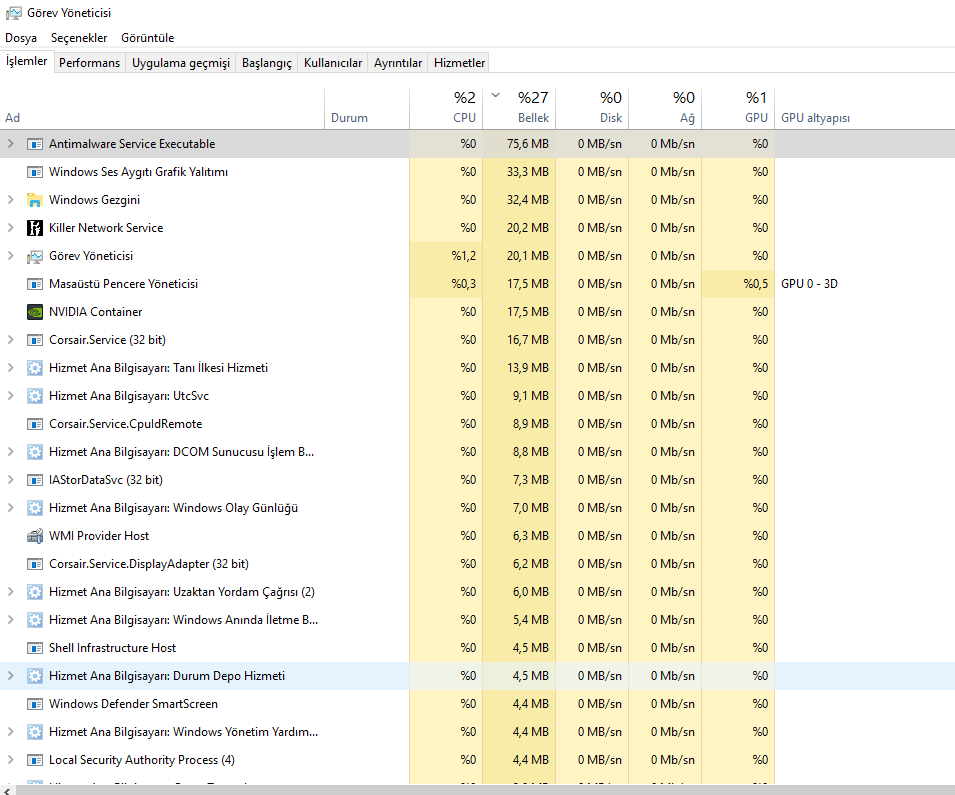Click the %0,5 GPU usage value

755,284
